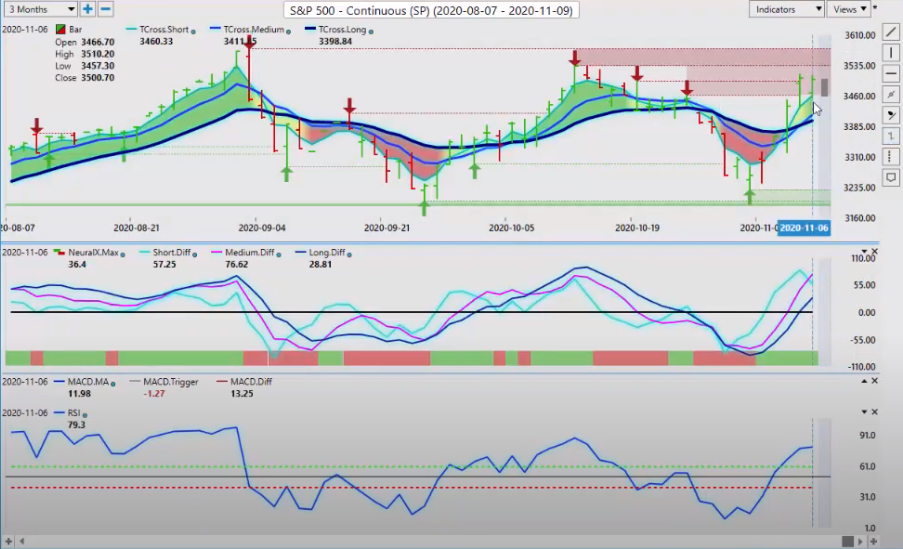
Task: Toggle the NeuralX.Max settings dot
Action: click(x=123, y=254)
